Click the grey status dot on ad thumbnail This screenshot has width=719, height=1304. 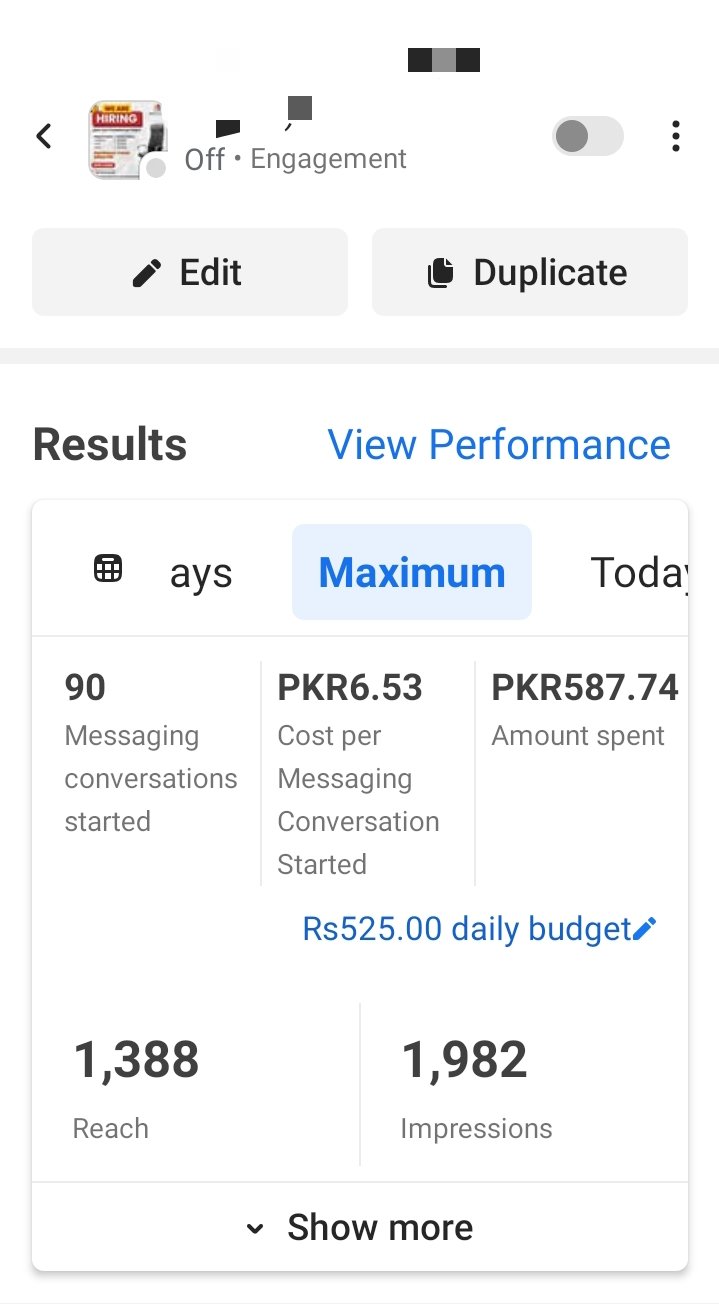[x=156, y=168]
